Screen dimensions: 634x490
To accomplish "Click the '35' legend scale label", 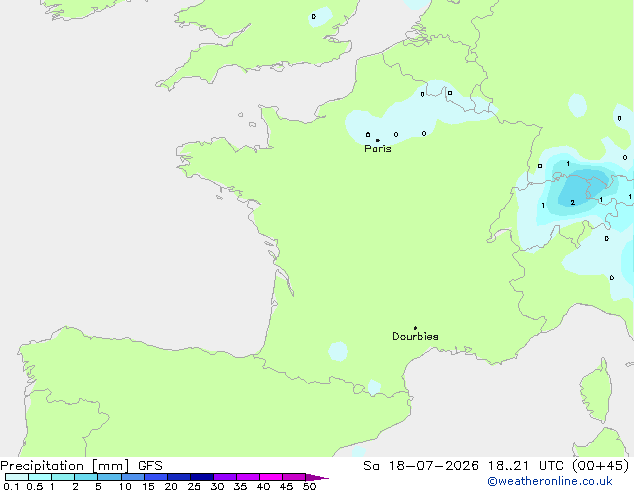I will pos(240,486).
